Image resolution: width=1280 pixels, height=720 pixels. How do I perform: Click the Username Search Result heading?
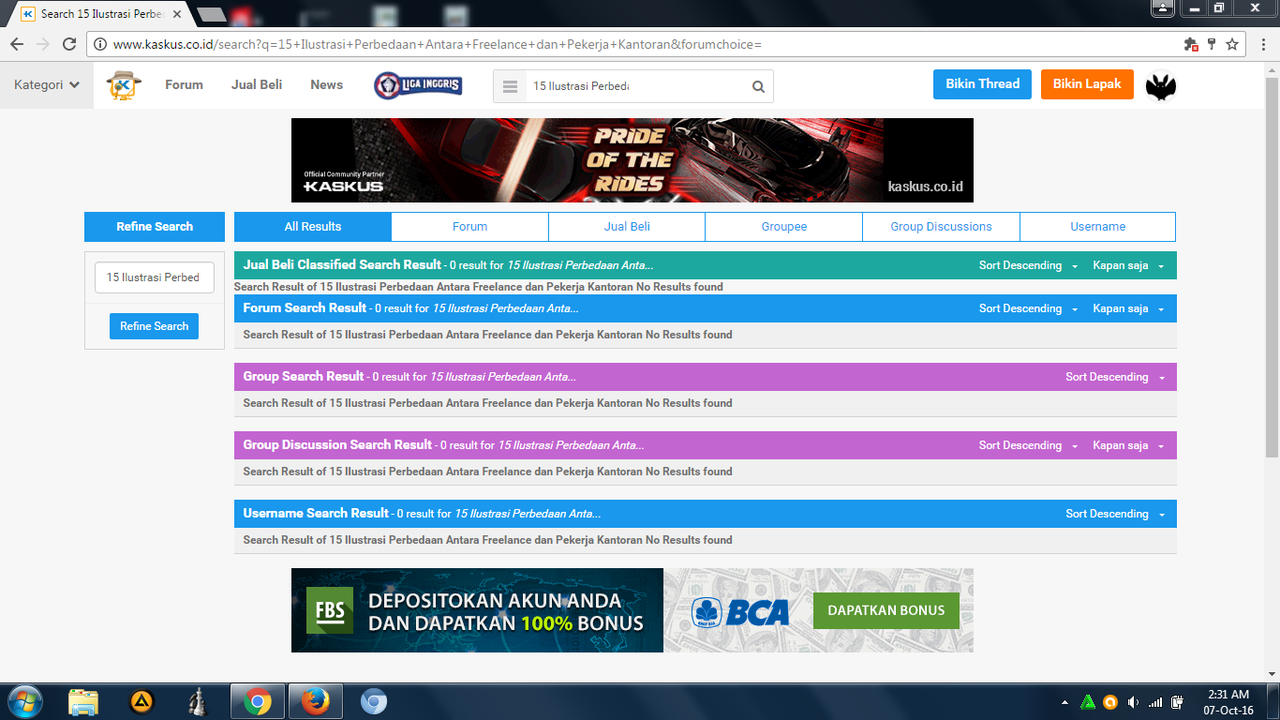(316, 513)
